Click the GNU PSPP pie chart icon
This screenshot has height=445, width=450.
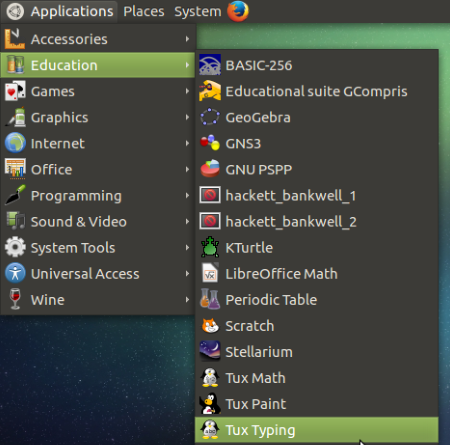(210, 169)
